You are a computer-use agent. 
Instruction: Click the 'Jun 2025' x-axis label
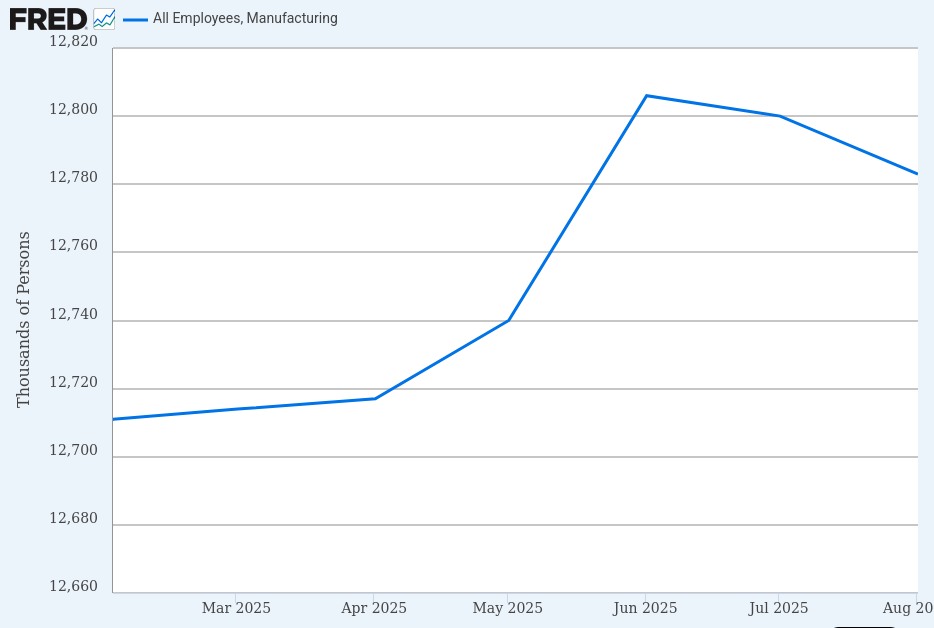[x=645, y=608]
